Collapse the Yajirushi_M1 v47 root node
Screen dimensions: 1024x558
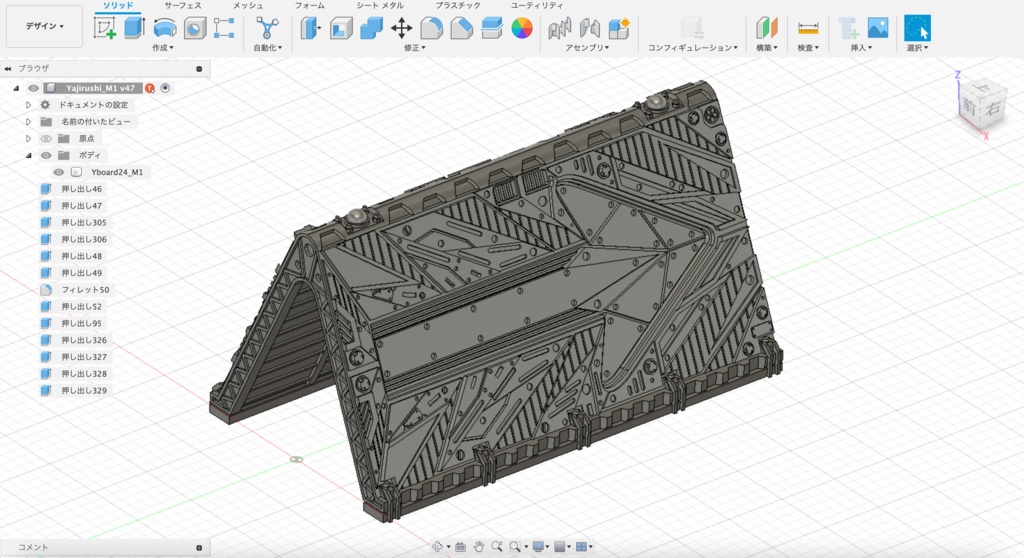pos(16,88)
